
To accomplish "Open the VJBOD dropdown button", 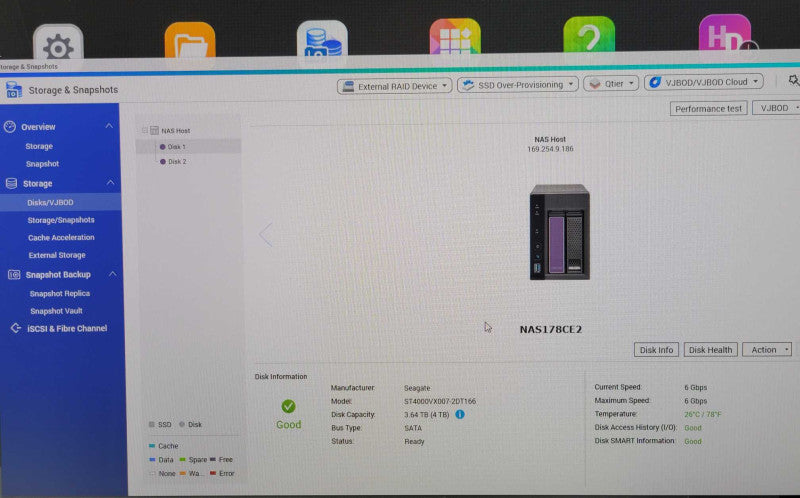I will coord(776,108).
